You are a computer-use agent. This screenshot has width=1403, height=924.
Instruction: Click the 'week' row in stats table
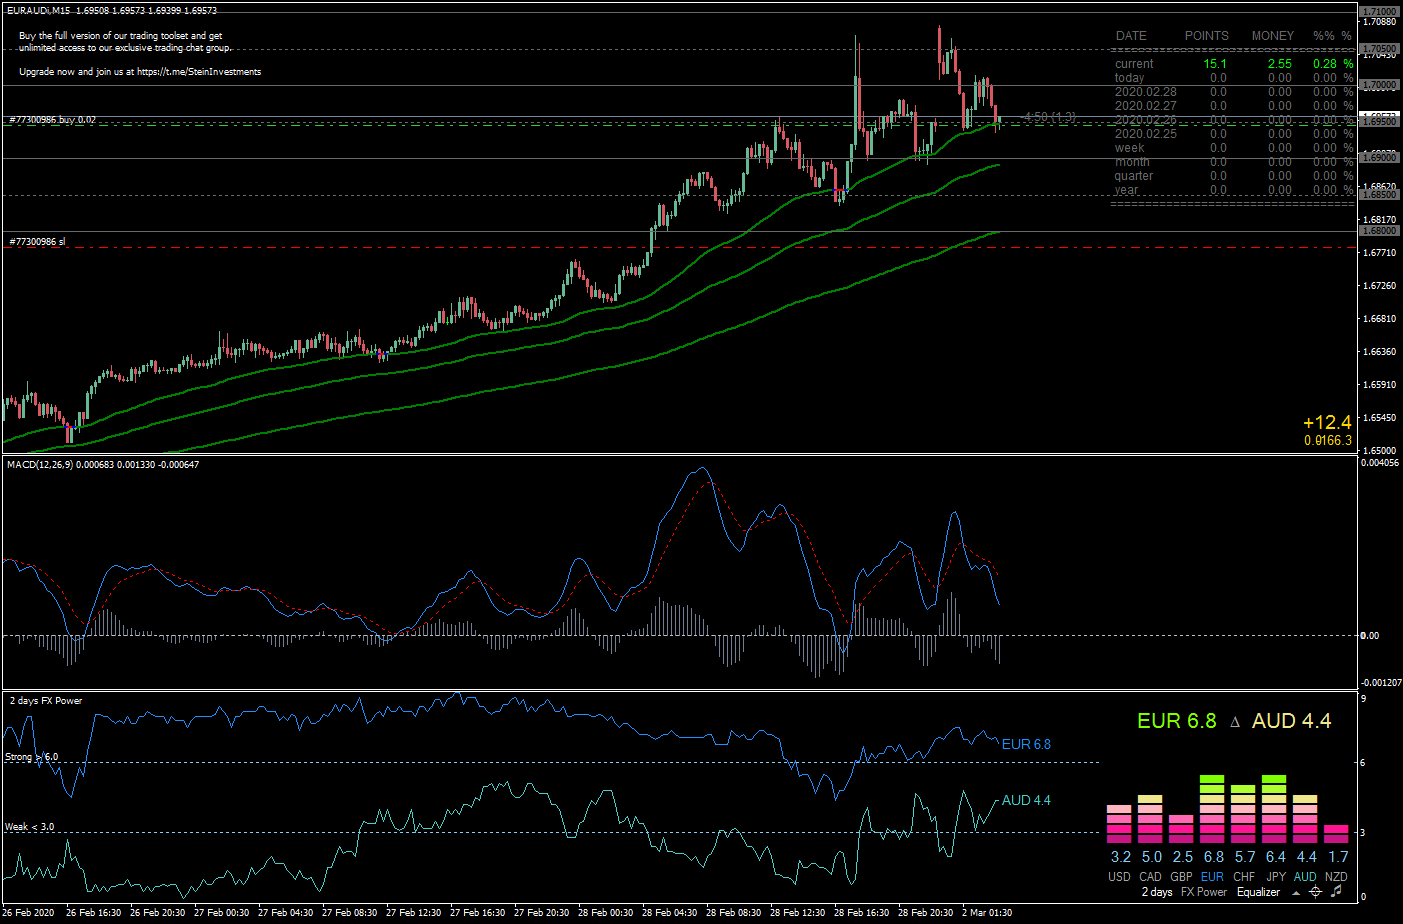(1232, 148)
